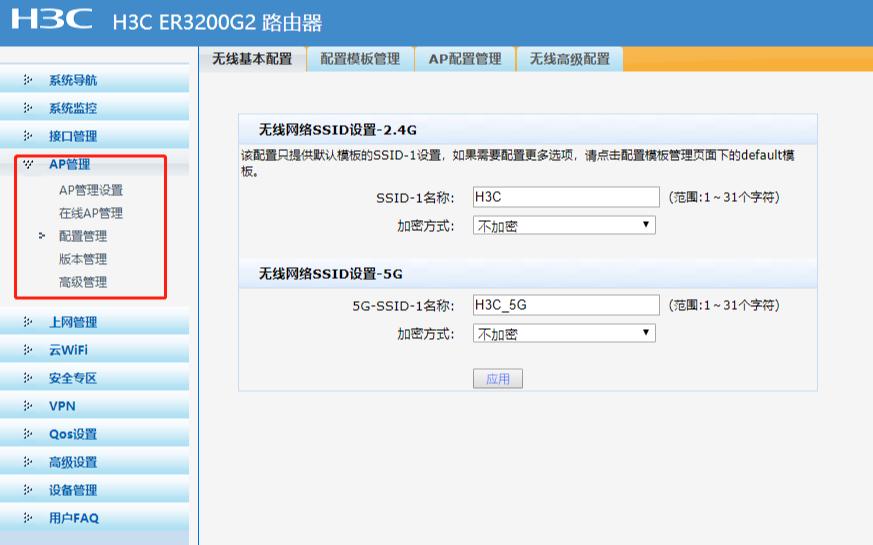The height and width of the screenshot is (545, 873).
Task: Expand the 系统监控 menu arrow icon
Action: [28, 108]
